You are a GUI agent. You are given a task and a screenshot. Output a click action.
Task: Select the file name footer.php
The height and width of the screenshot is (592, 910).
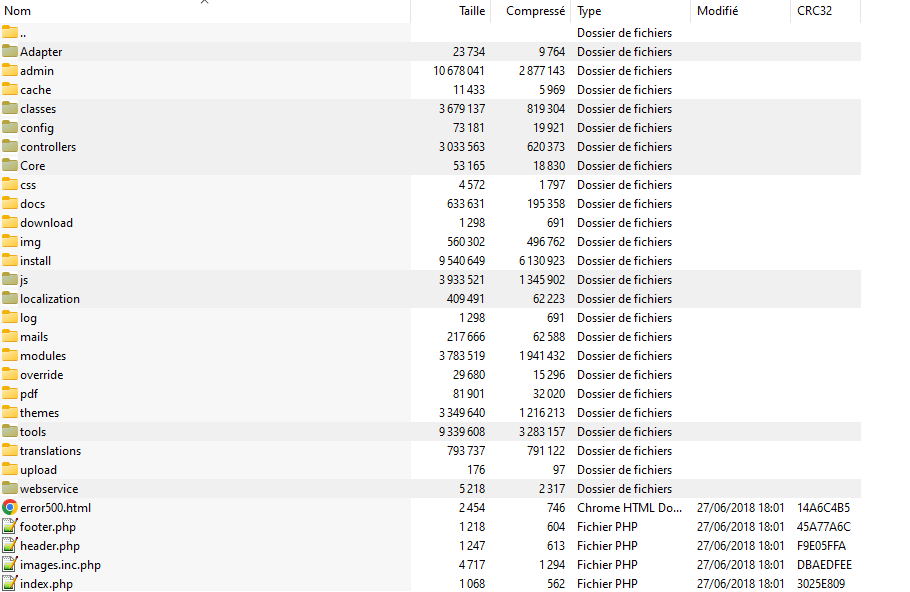(x=48, y=527)
